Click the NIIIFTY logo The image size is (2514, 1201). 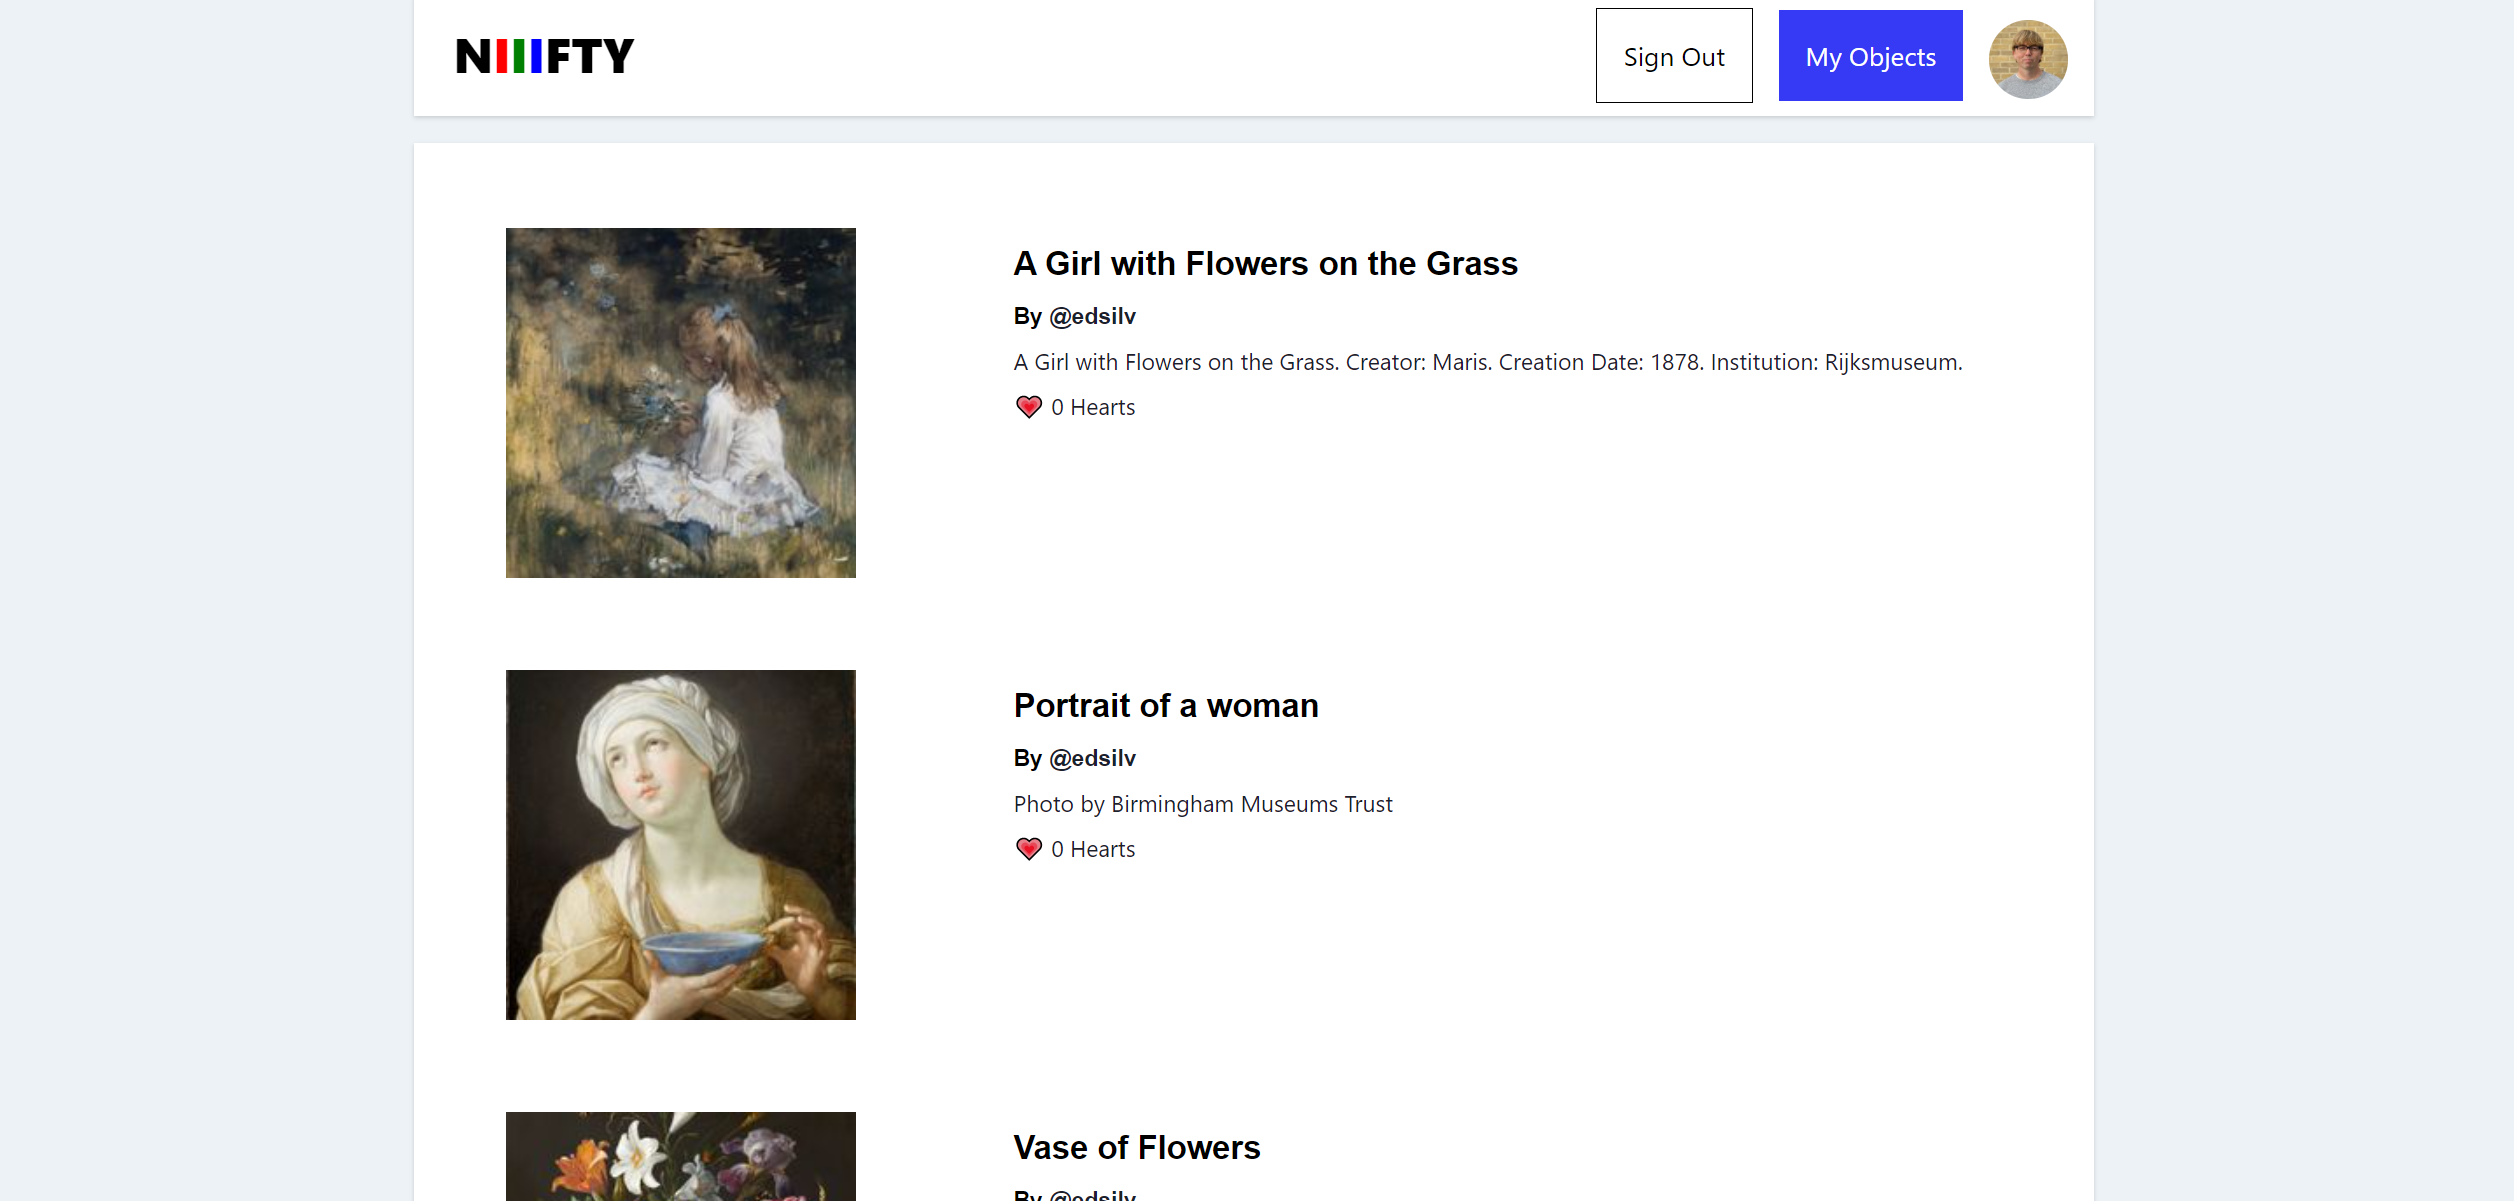(545, 56)
